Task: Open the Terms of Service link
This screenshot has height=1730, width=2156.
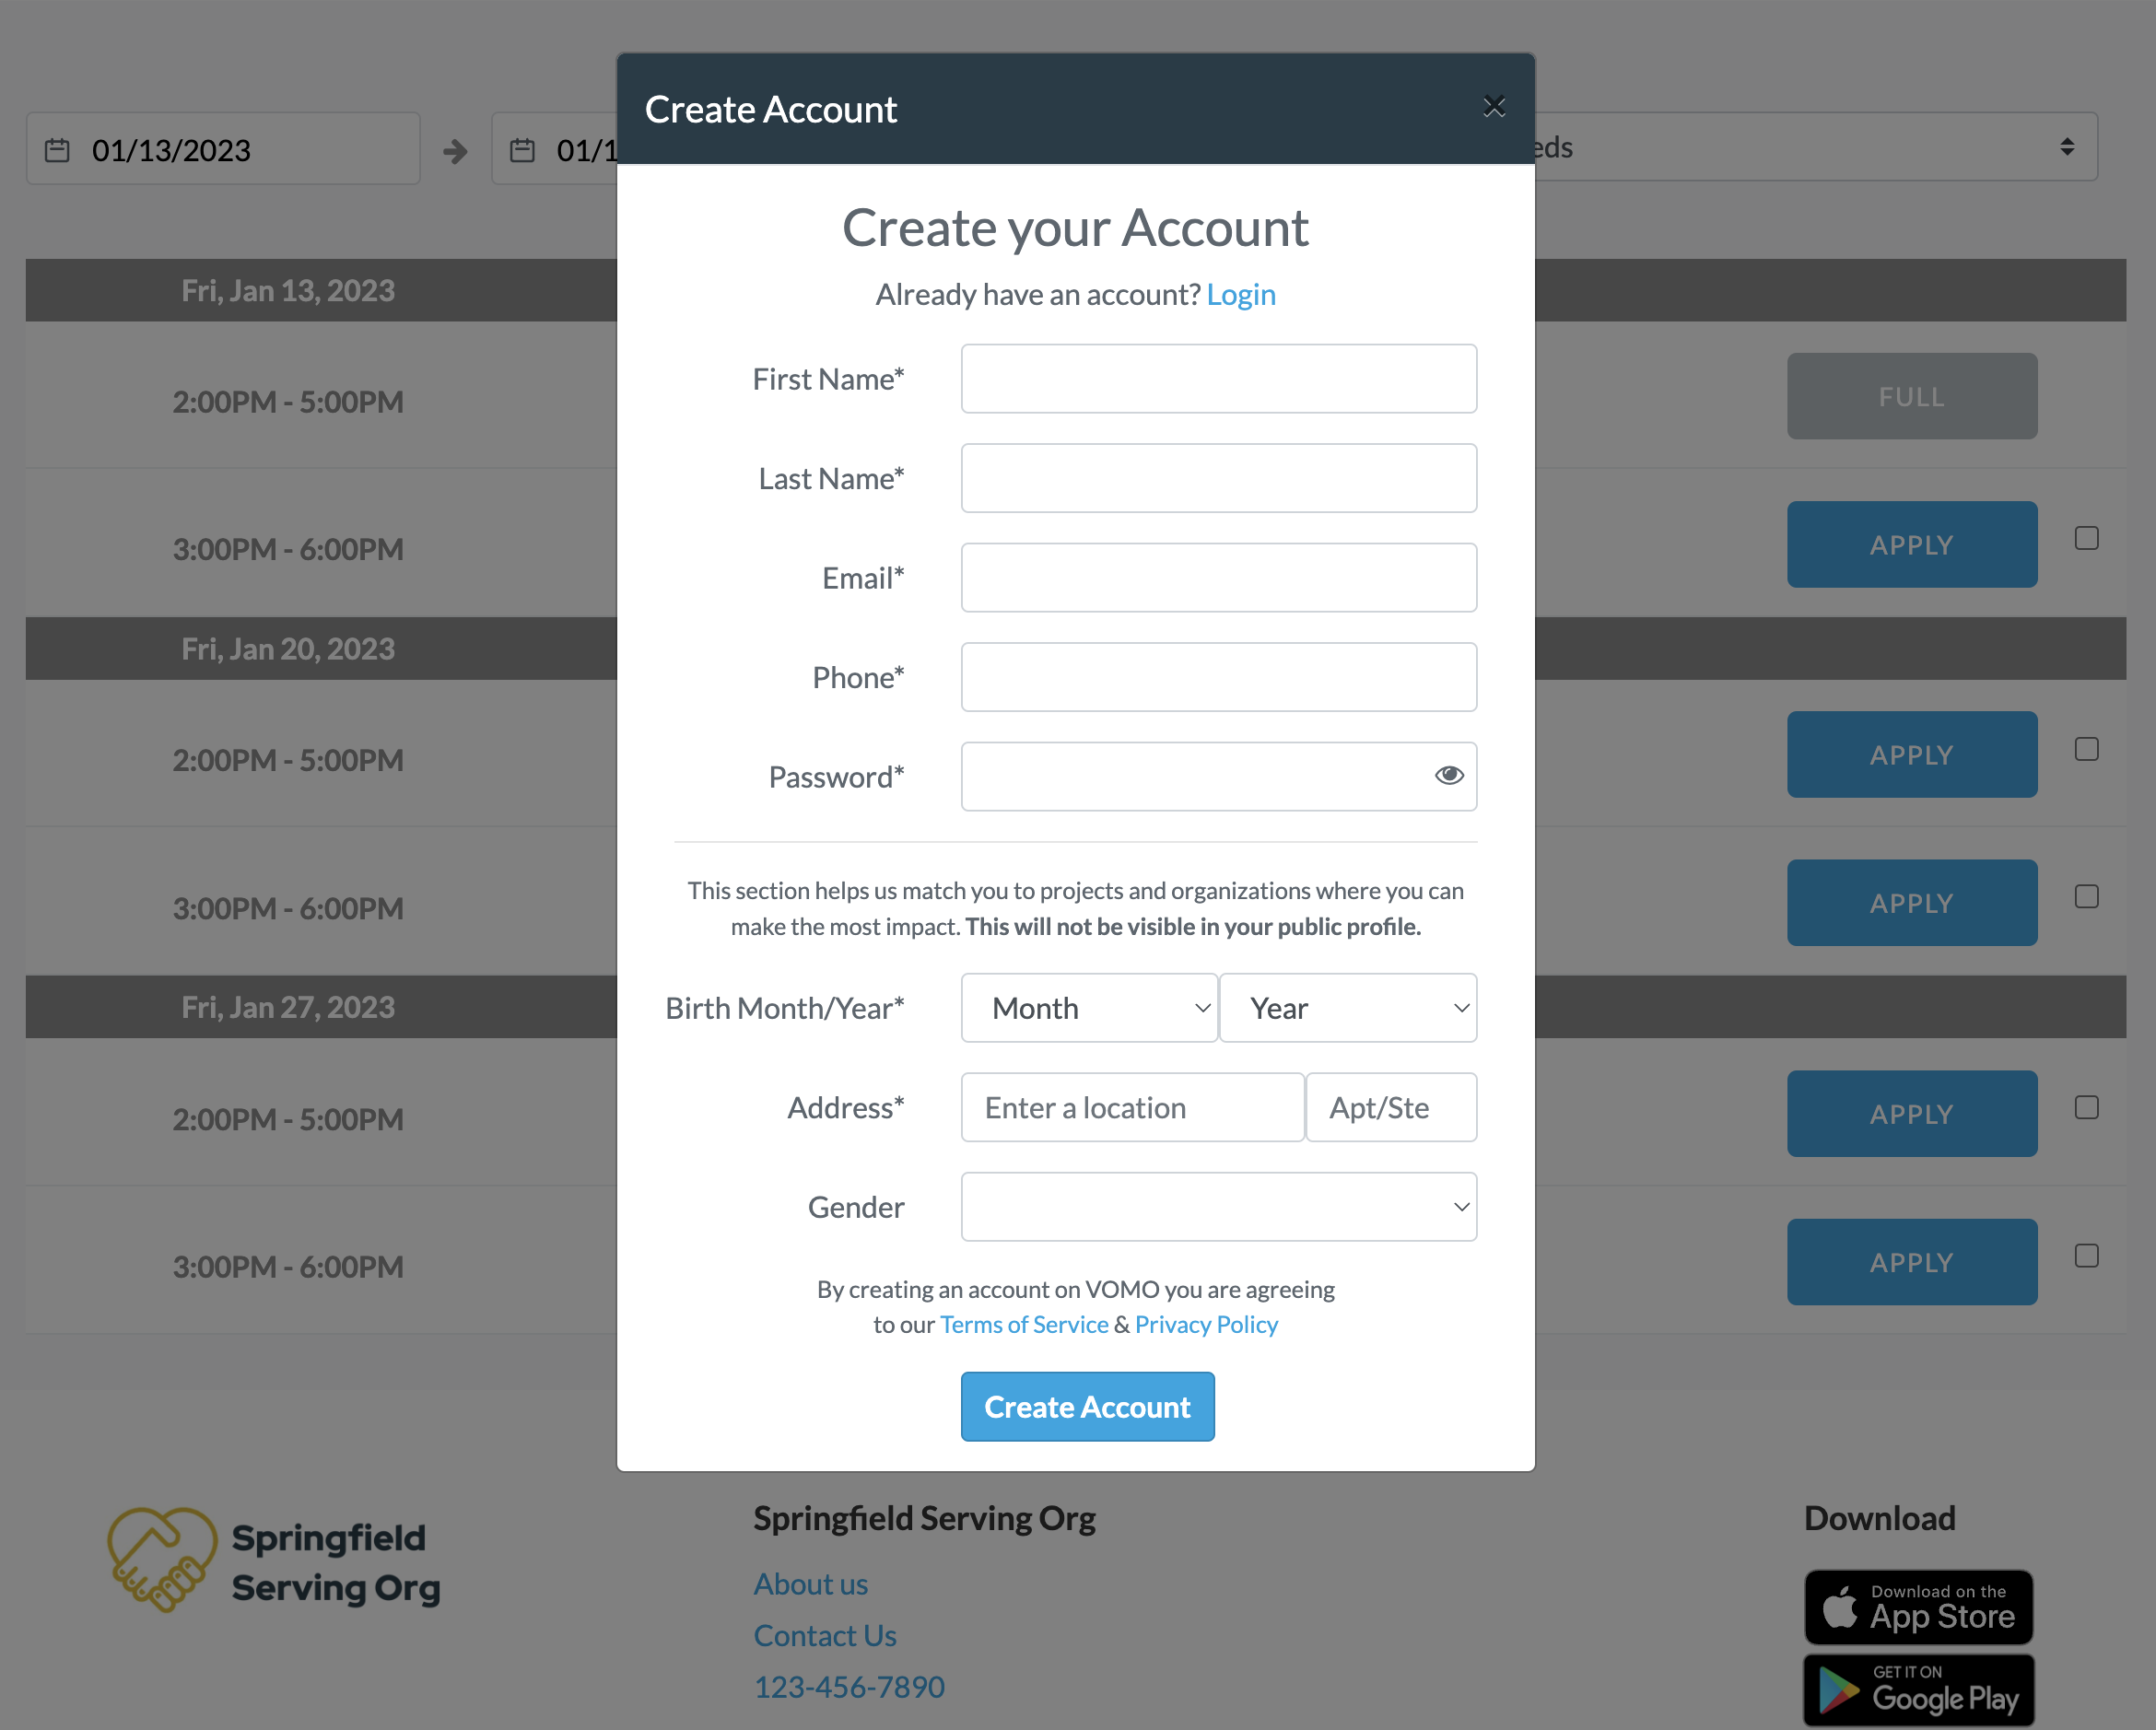Action: (1024, 1324)
